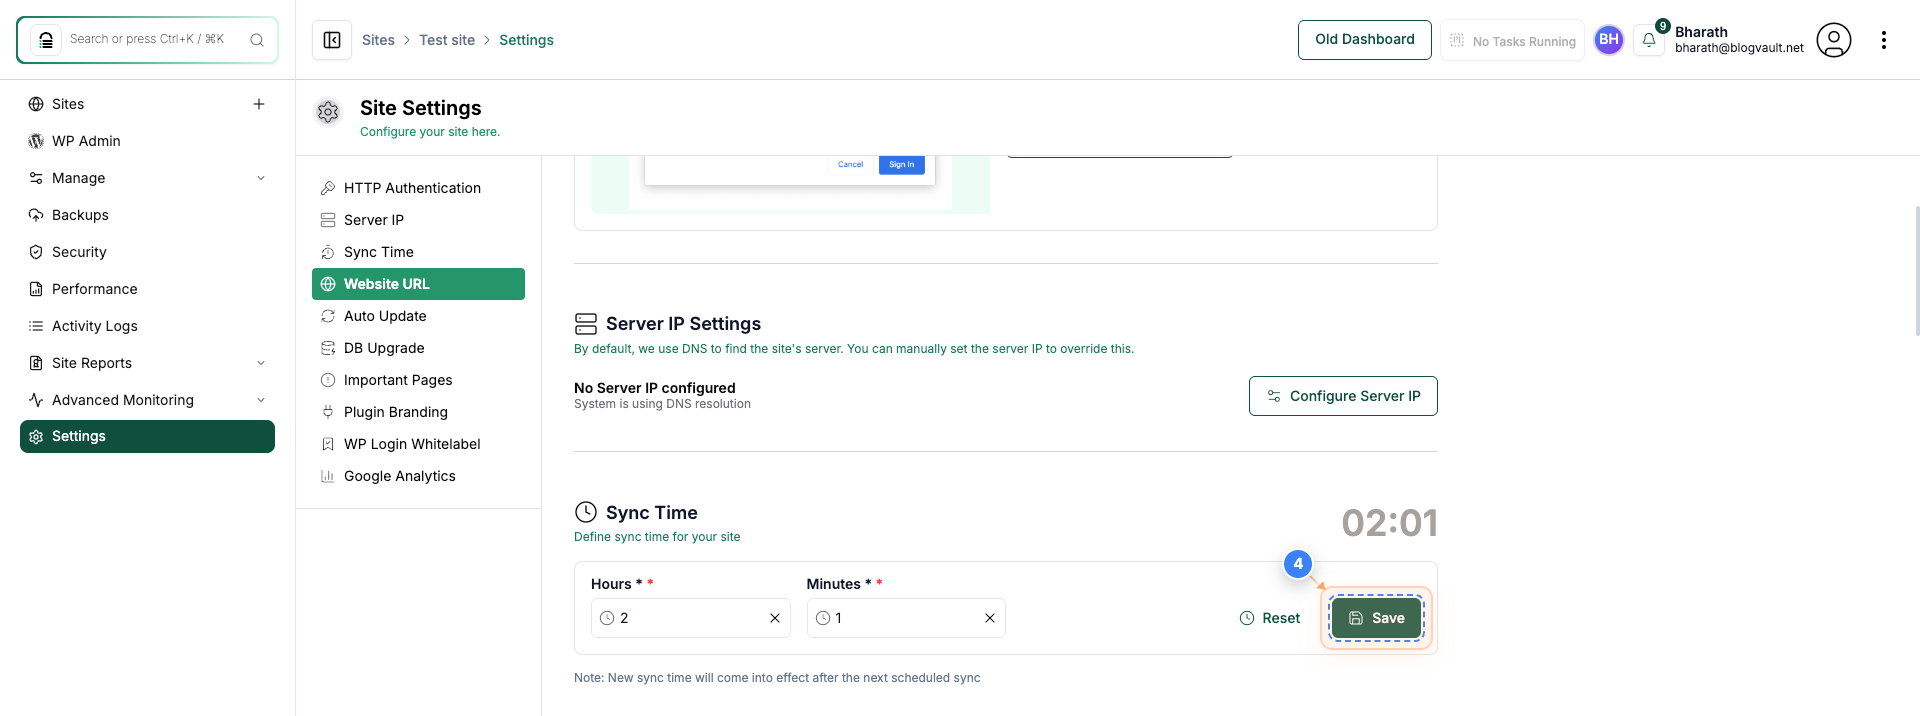Click No Tasks Running indicator
This screenshot has height=716, width=1920.
tap(1512, 41)
